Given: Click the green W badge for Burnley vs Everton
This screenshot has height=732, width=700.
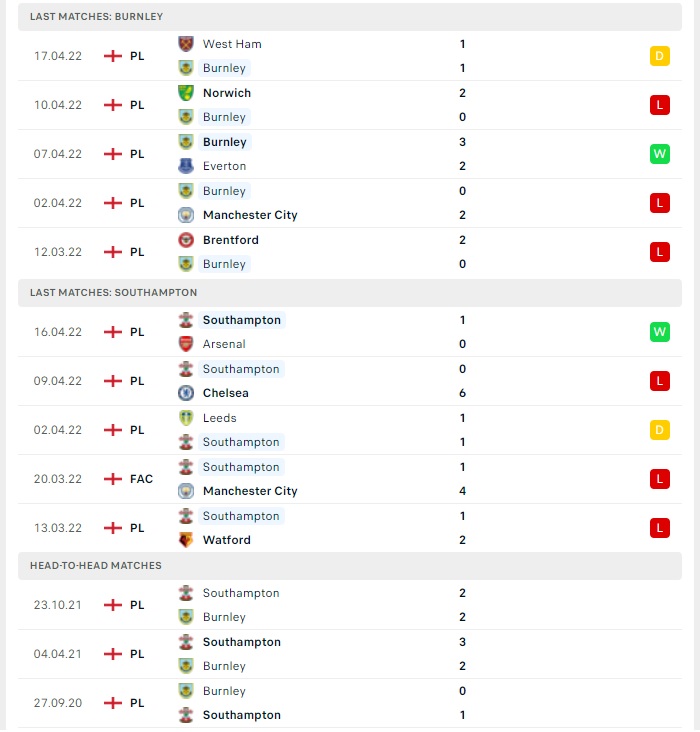Looking at the screenshot, I should click(x=659, y=154).
